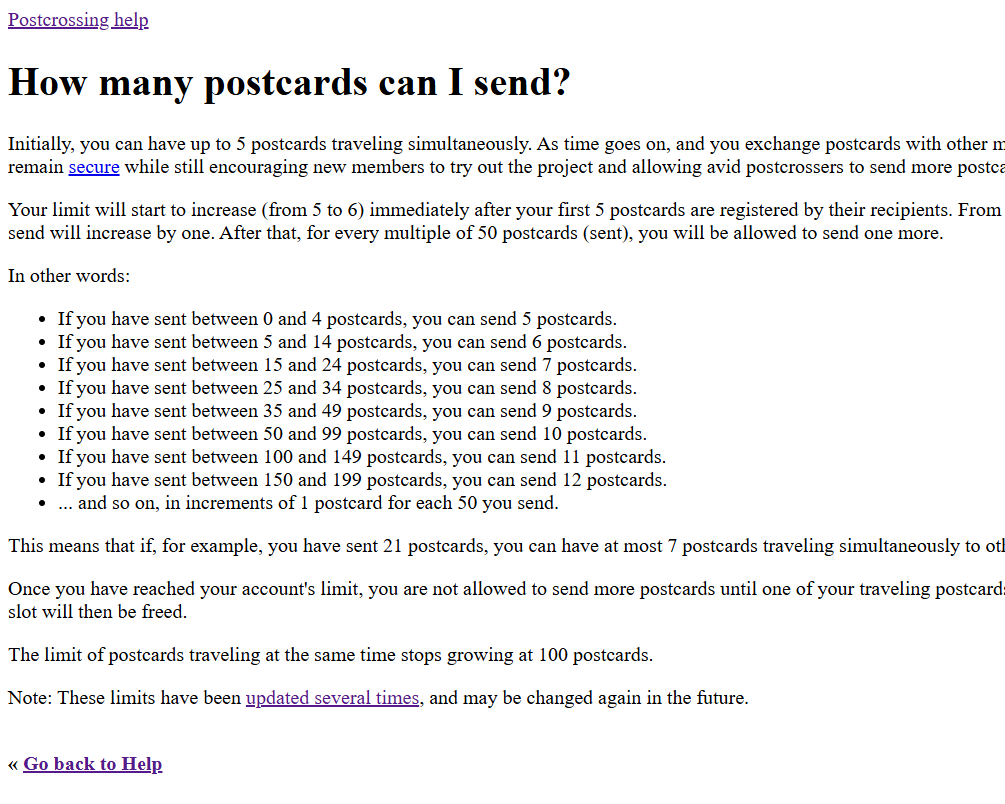Viewport: 1005px width, 804px height.
Task: Go back to Help page
Action: (x=92, y=764)
